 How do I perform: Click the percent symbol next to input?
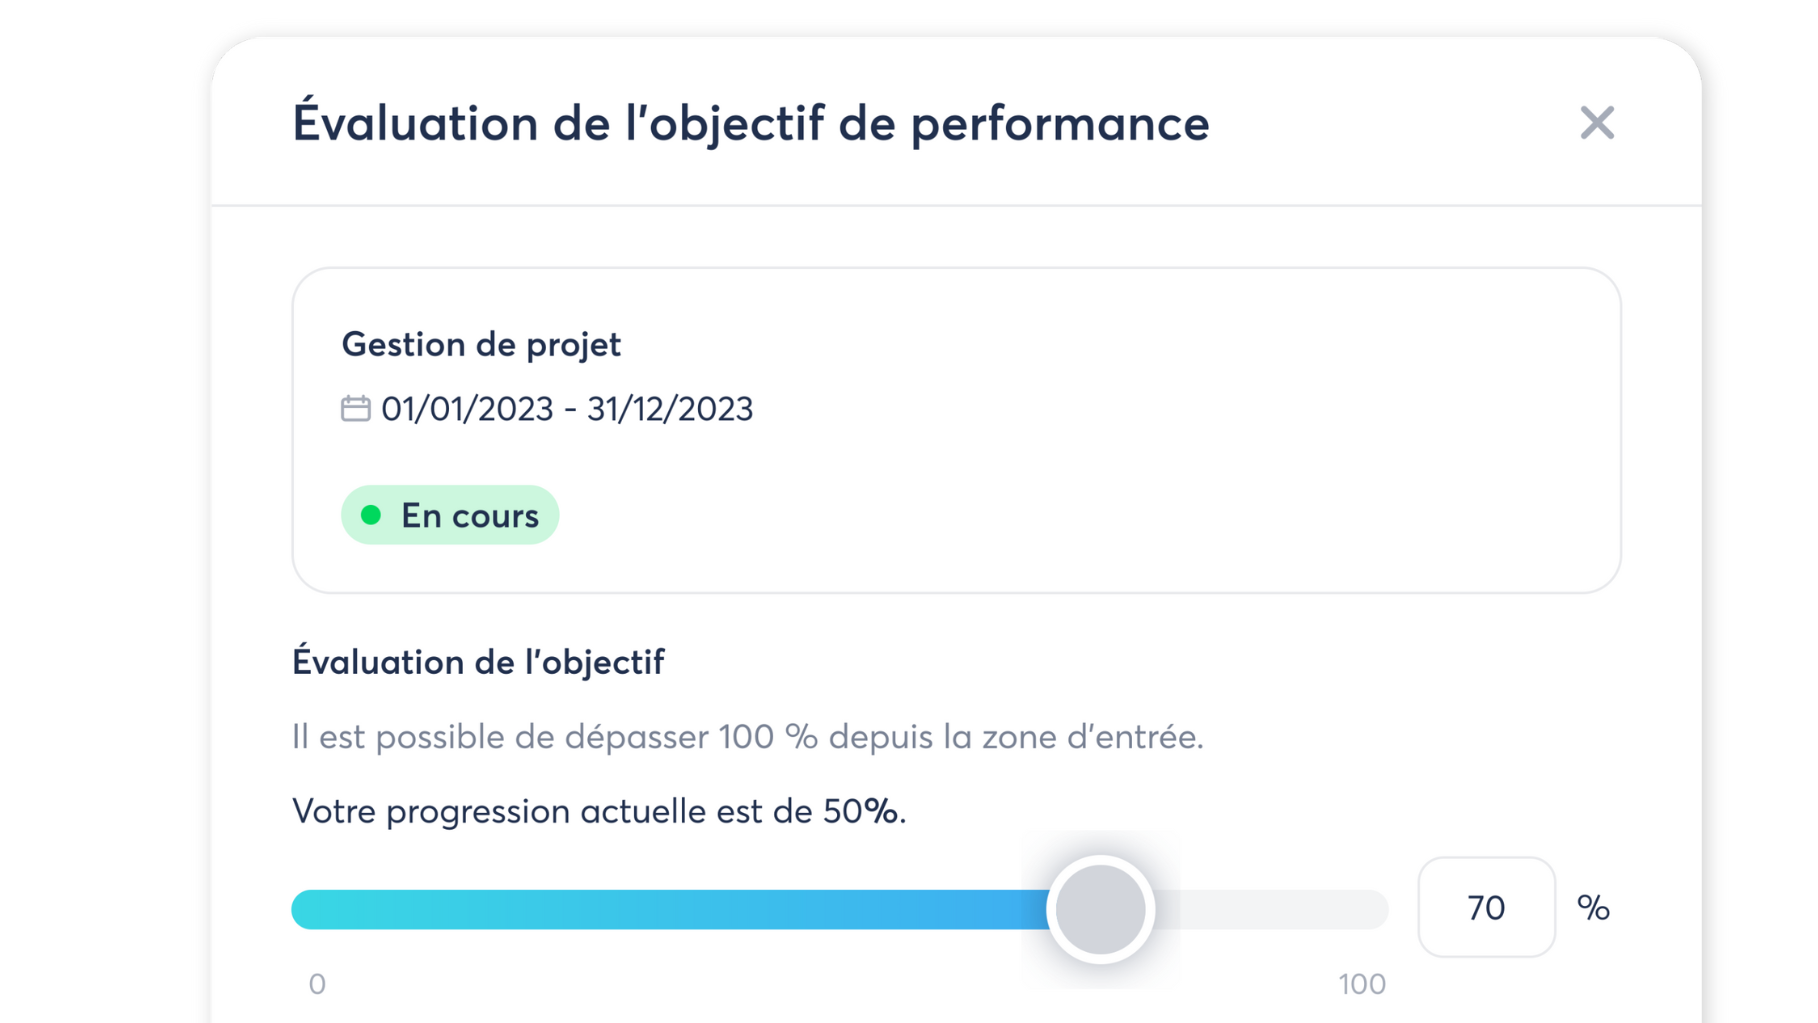1593,908
